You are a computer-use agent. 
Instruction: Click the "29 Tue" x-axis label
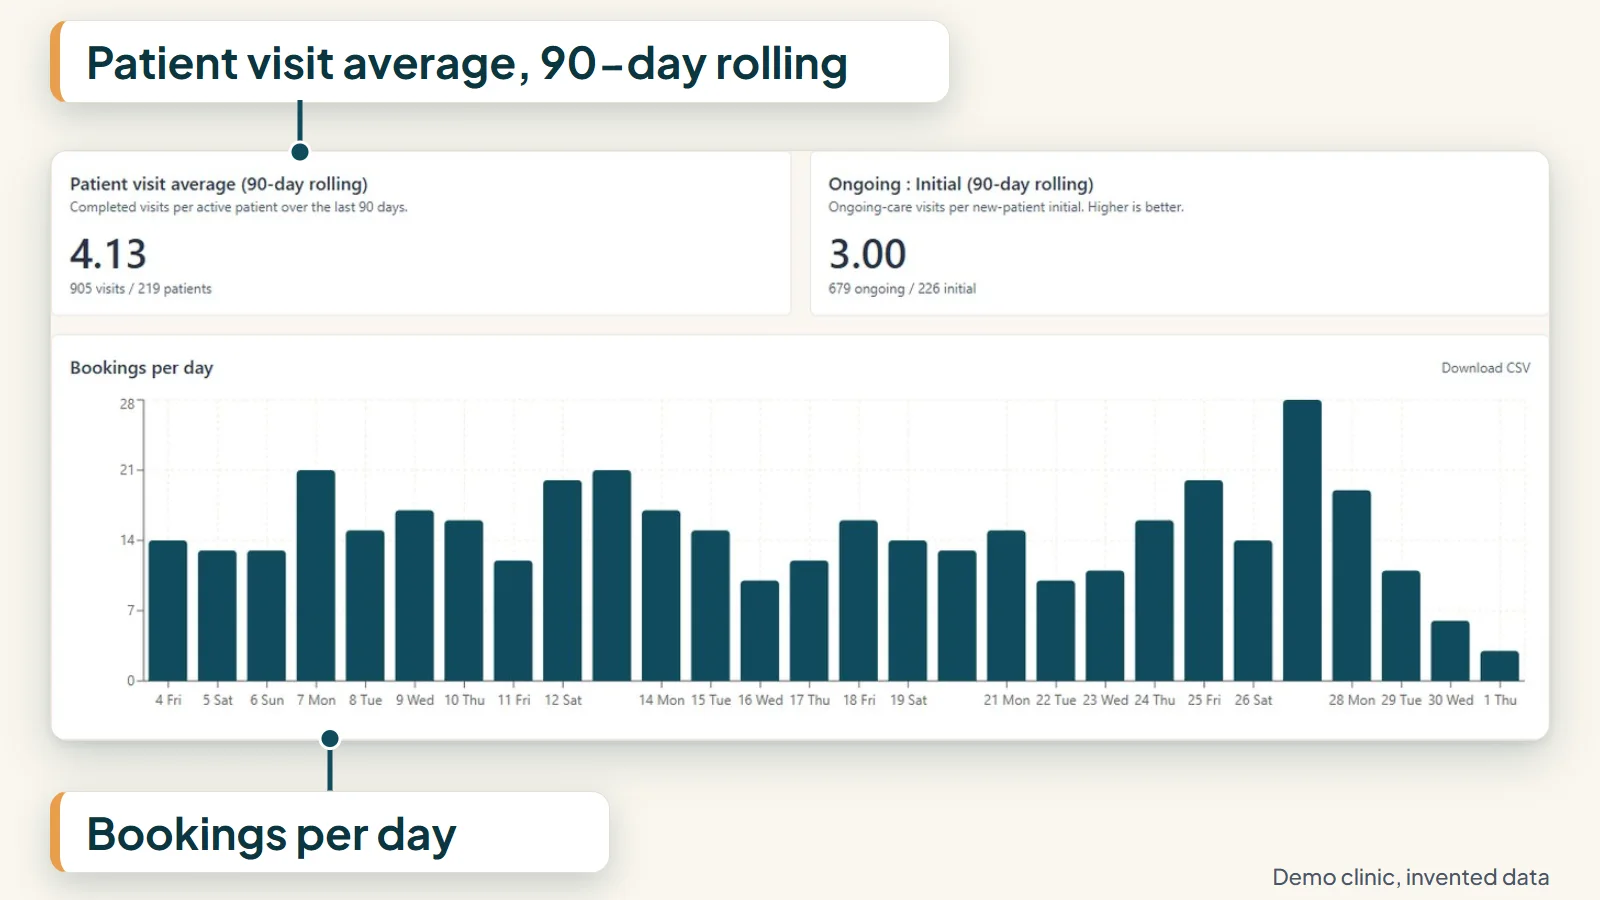coord(1401,700)
